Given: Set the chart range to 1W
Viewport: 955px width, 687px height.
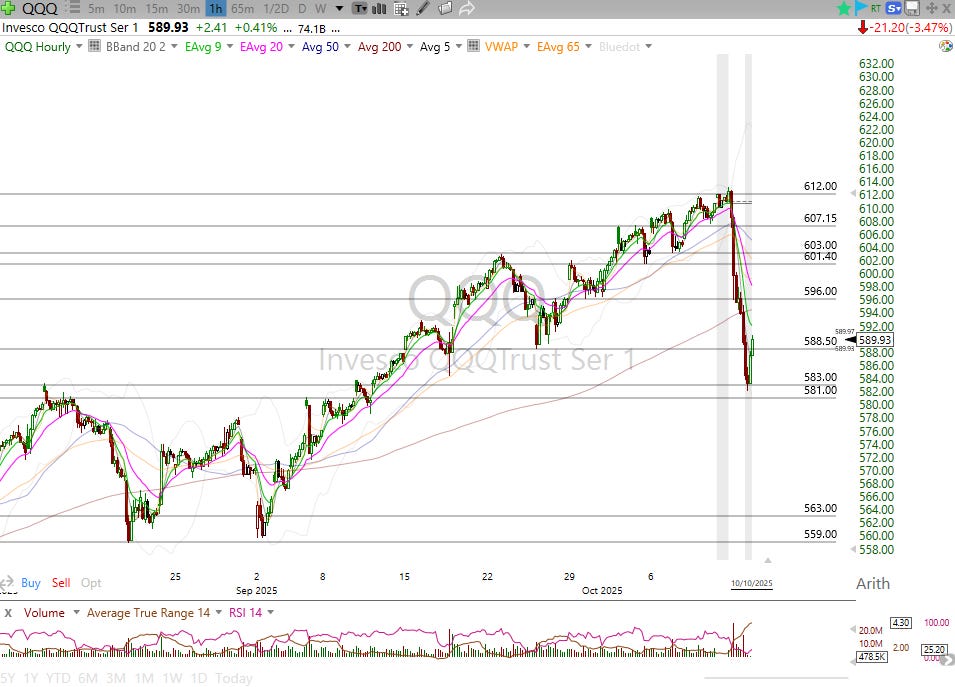Looking at the screenshot, I should pyautogui.click(x=172, y=678).
